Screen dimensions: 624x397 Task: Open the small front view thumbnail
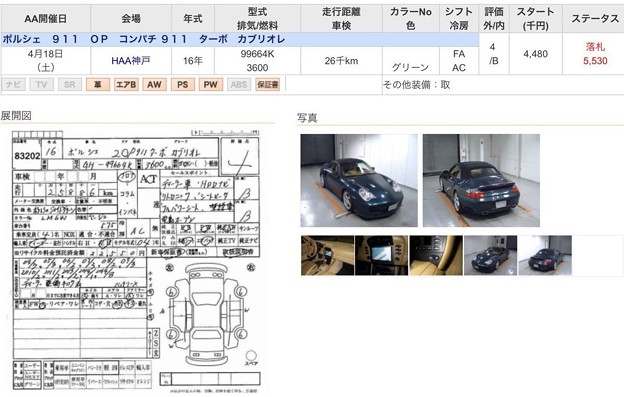[x=490, y=255]
